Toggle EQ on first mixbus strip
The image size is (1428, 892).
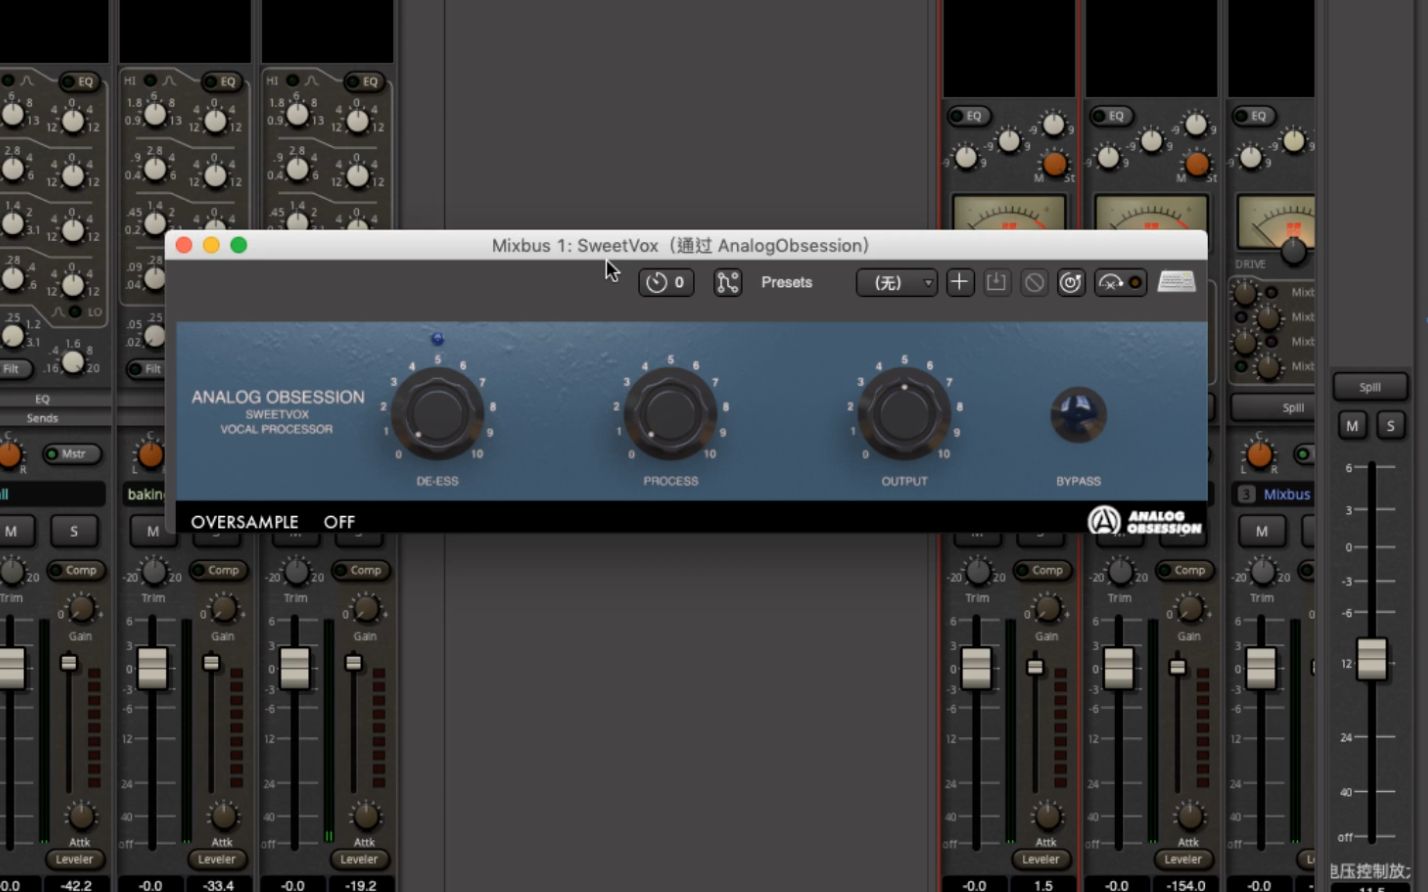pos(967,116)
